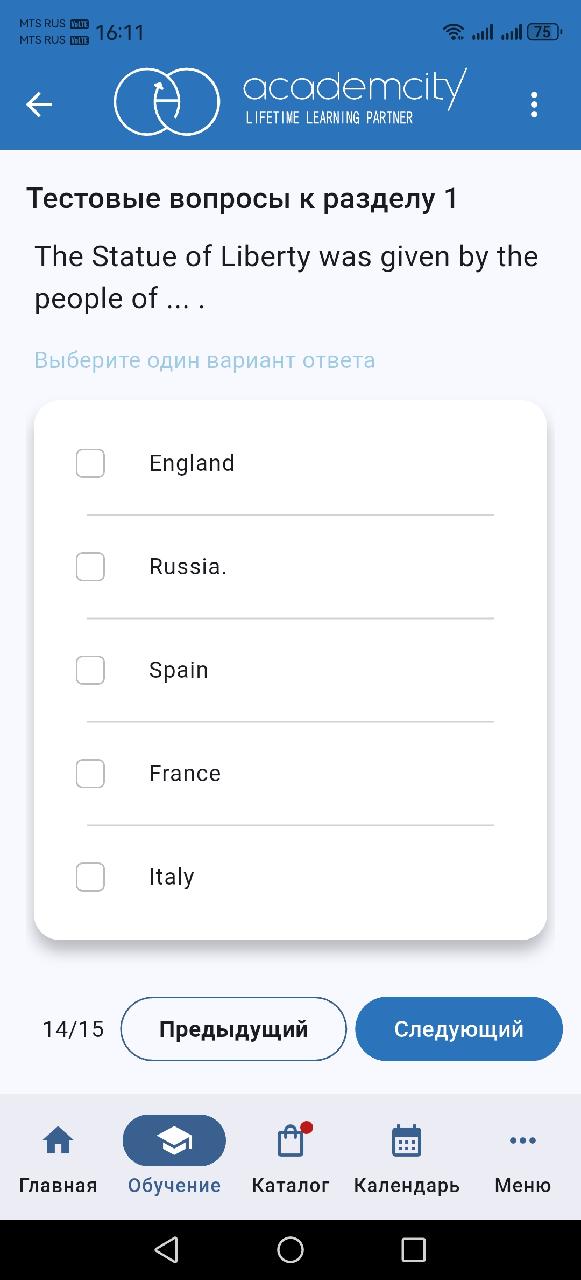Image resolution: width=581 pixels, height=1280 pixels.
Task: Tap Android back triangle button
Action: tap(167, 1249)
